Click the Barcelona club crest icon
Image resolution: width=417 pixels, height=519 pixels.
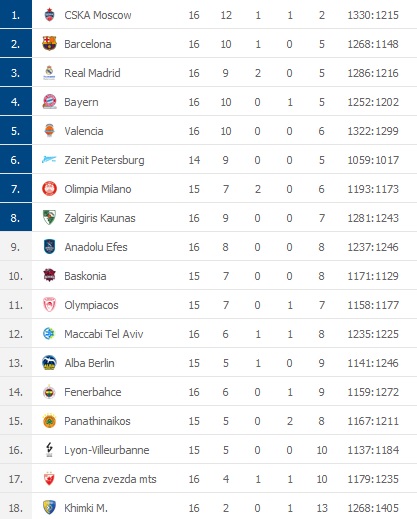point(49,44)
